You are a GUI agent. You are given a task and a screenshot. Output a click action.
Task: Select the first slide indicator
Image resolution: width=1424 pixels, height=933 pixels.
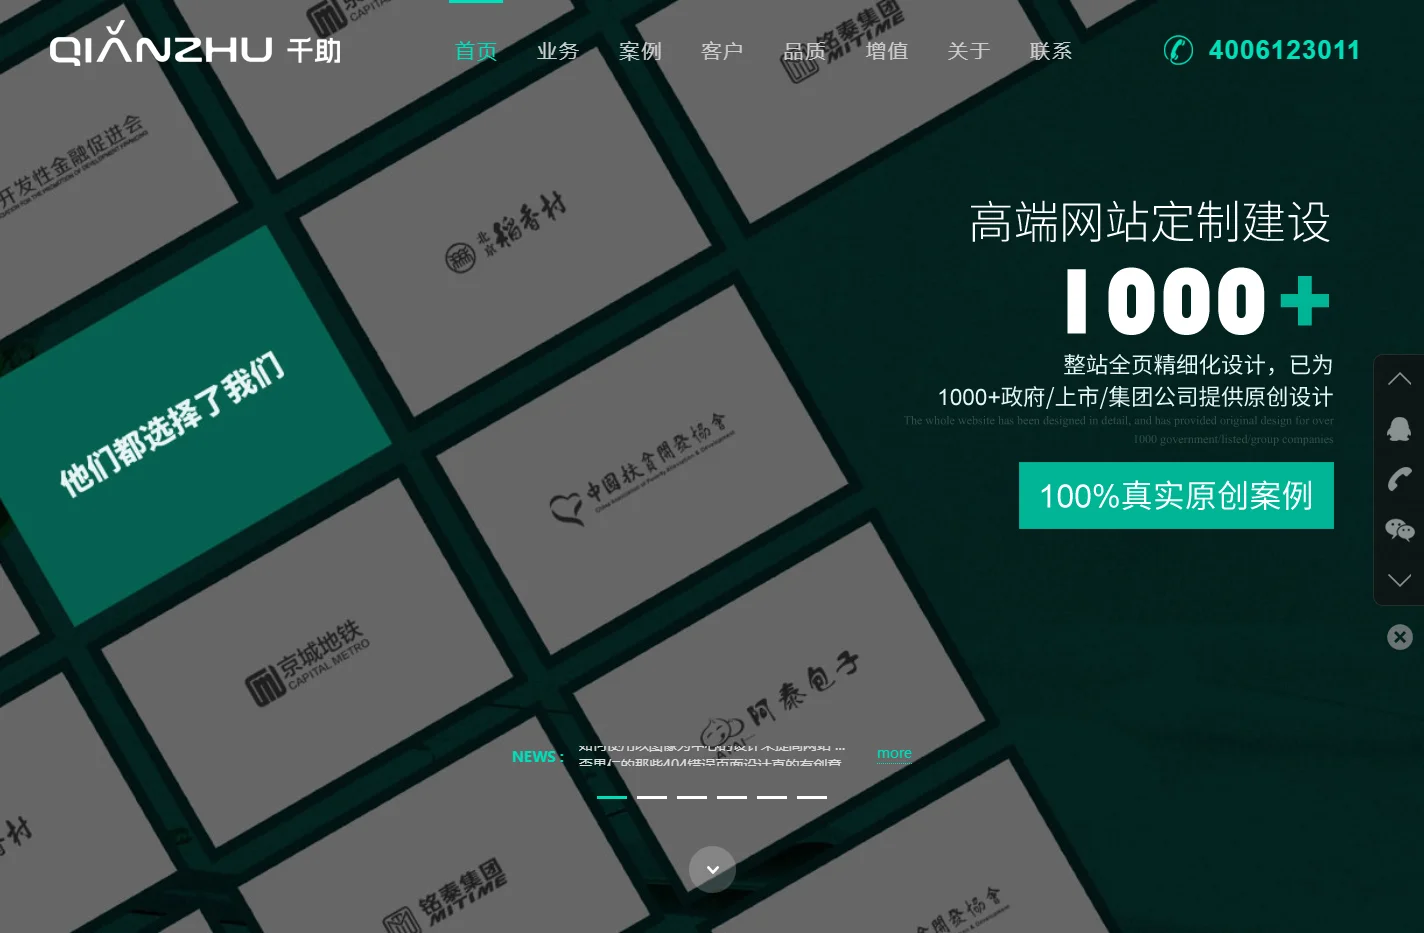pos(612,797)
